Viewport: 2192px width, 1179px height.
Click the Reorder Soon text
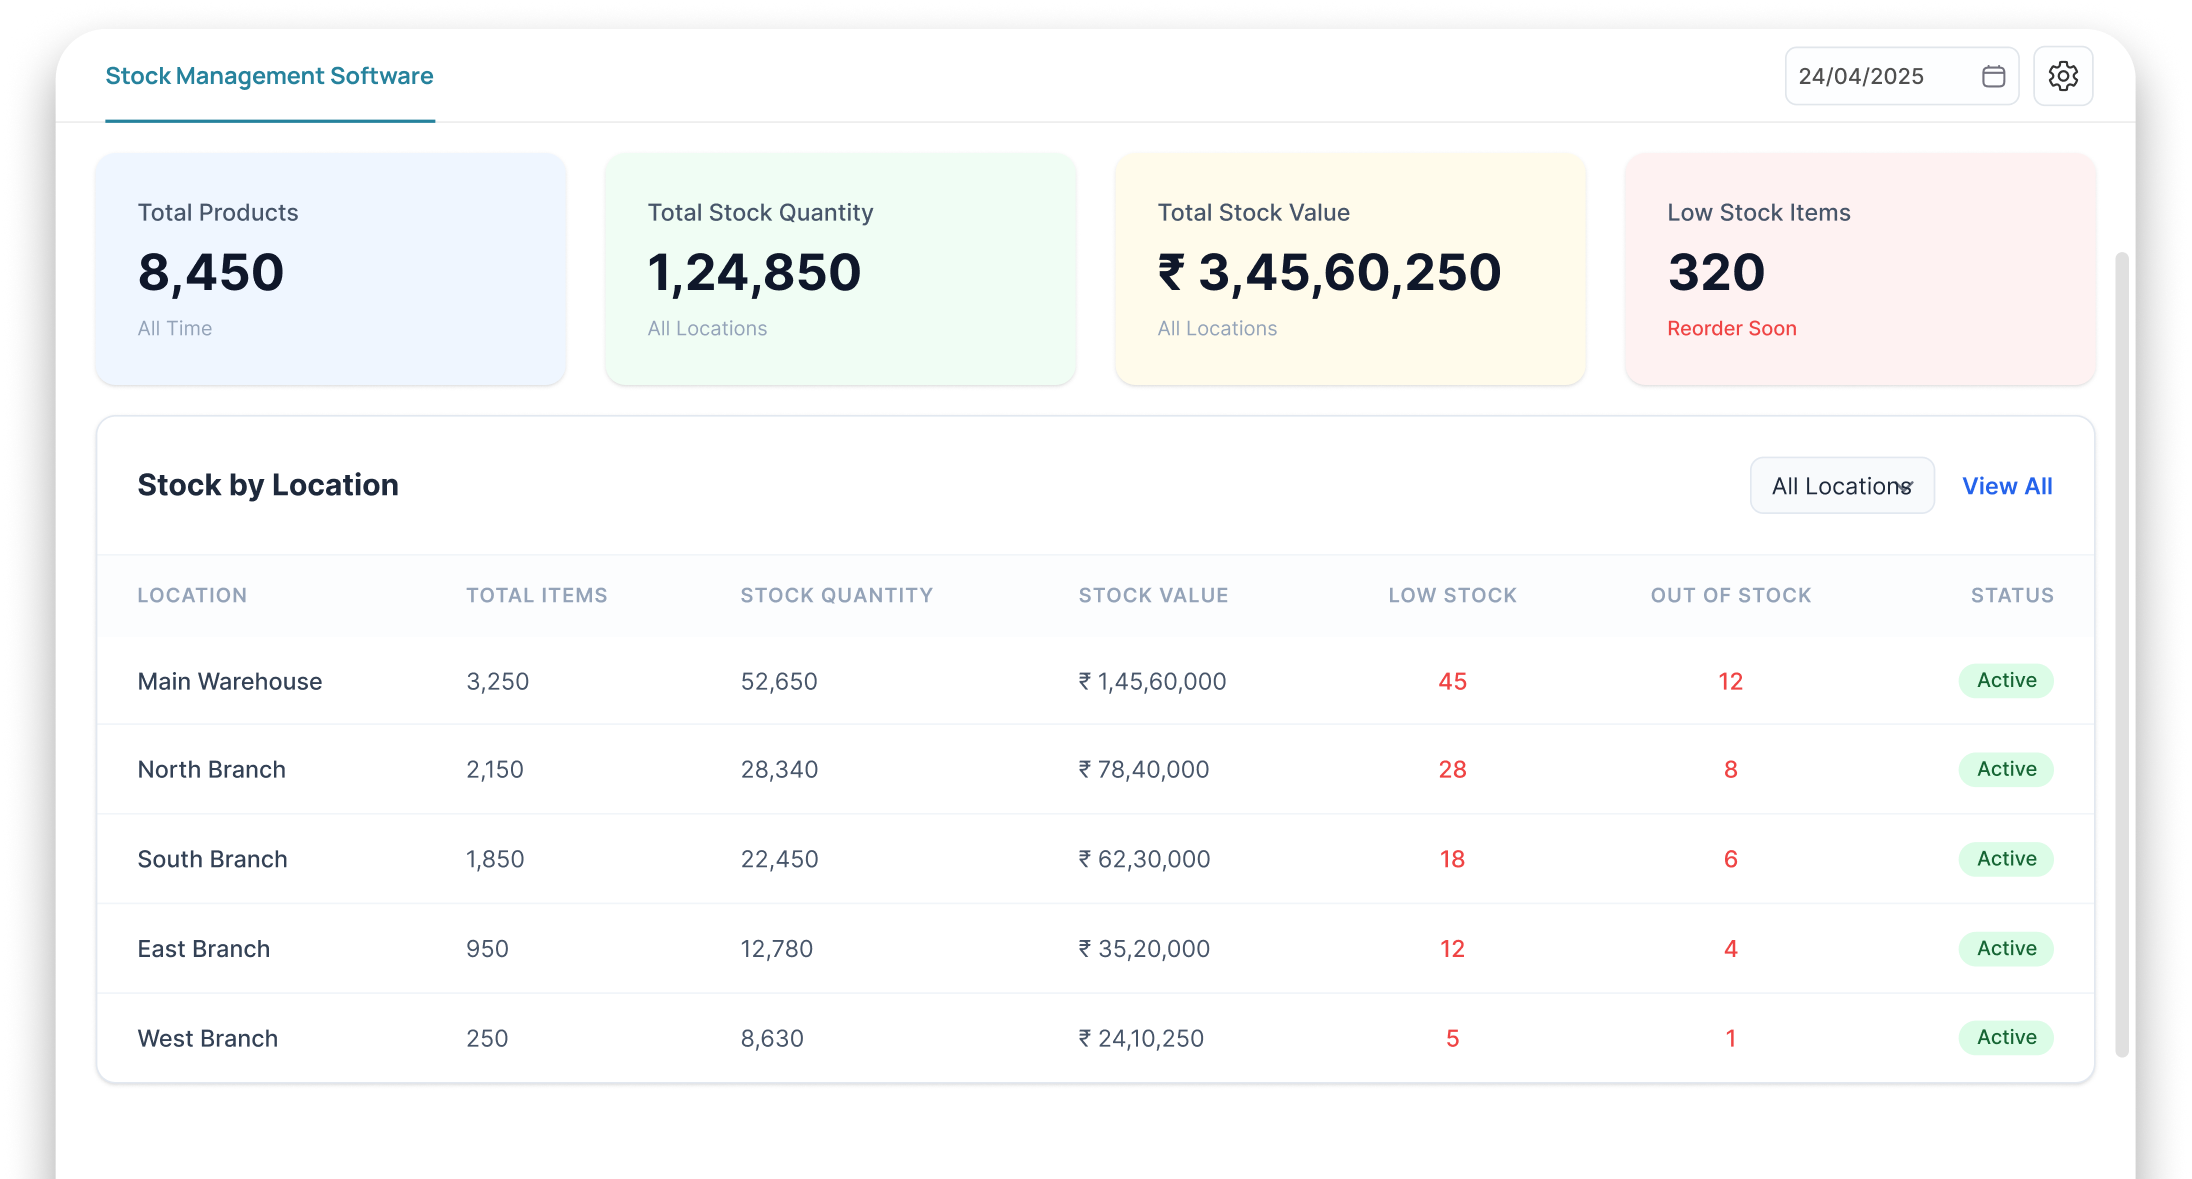pyautogui.click(x=1732, y=328)
